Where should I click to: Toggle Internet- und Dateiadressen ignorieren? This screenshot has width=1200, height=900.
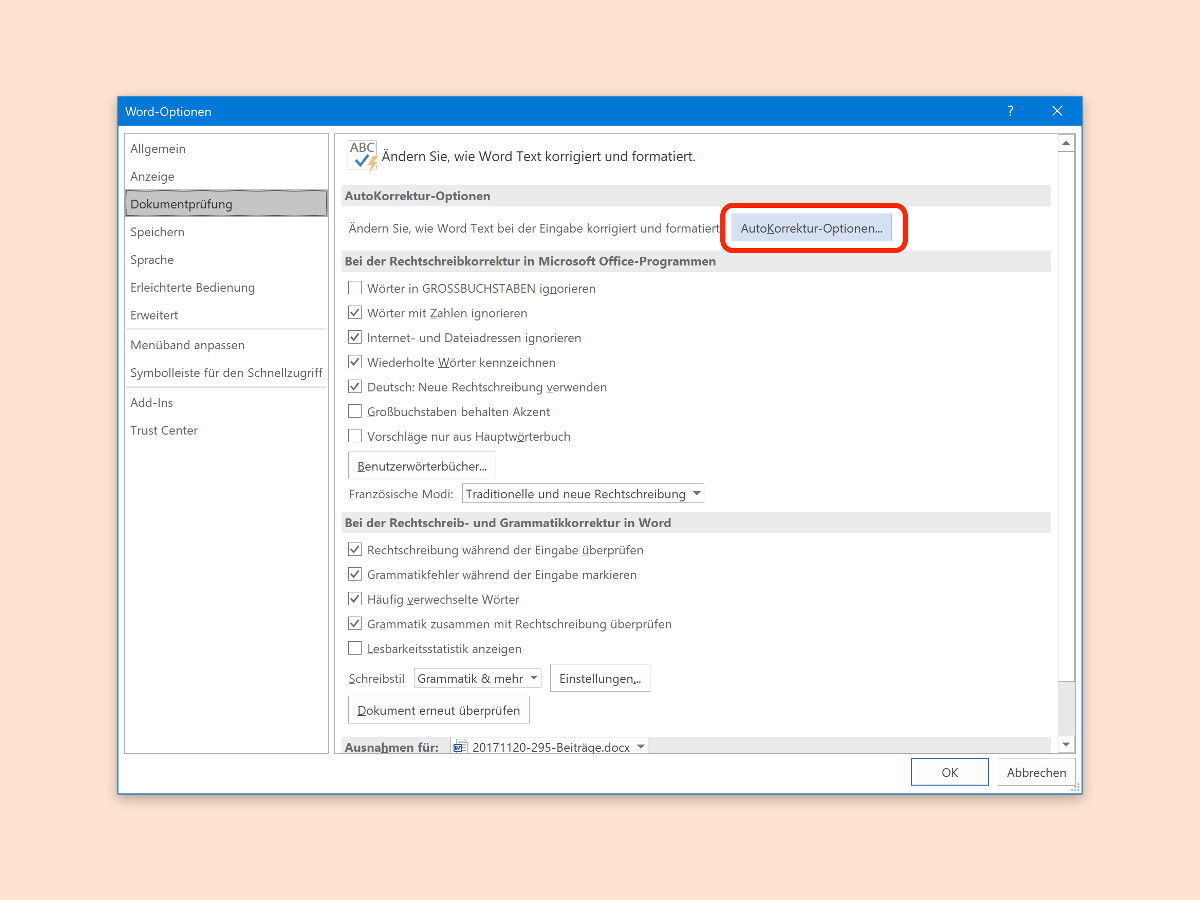tap(355, 338)
